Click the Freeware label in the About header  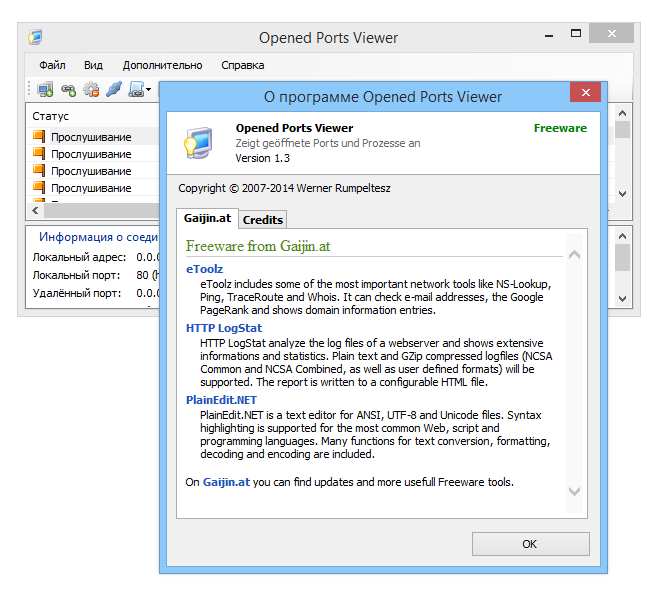pos(560,128)
